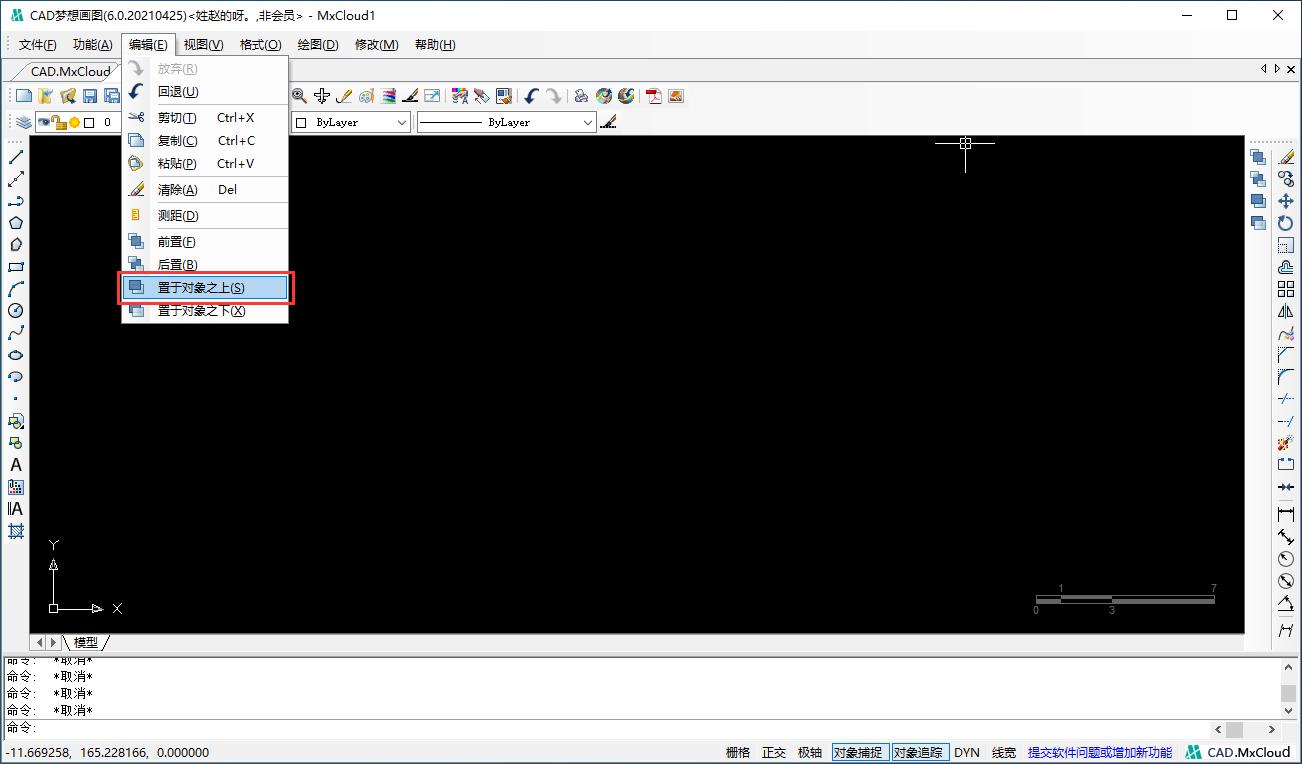The image size is (1302, 764).
Task: Toggle 对象捕捉 object snap in status bar
Action: [x=859, y=753]
